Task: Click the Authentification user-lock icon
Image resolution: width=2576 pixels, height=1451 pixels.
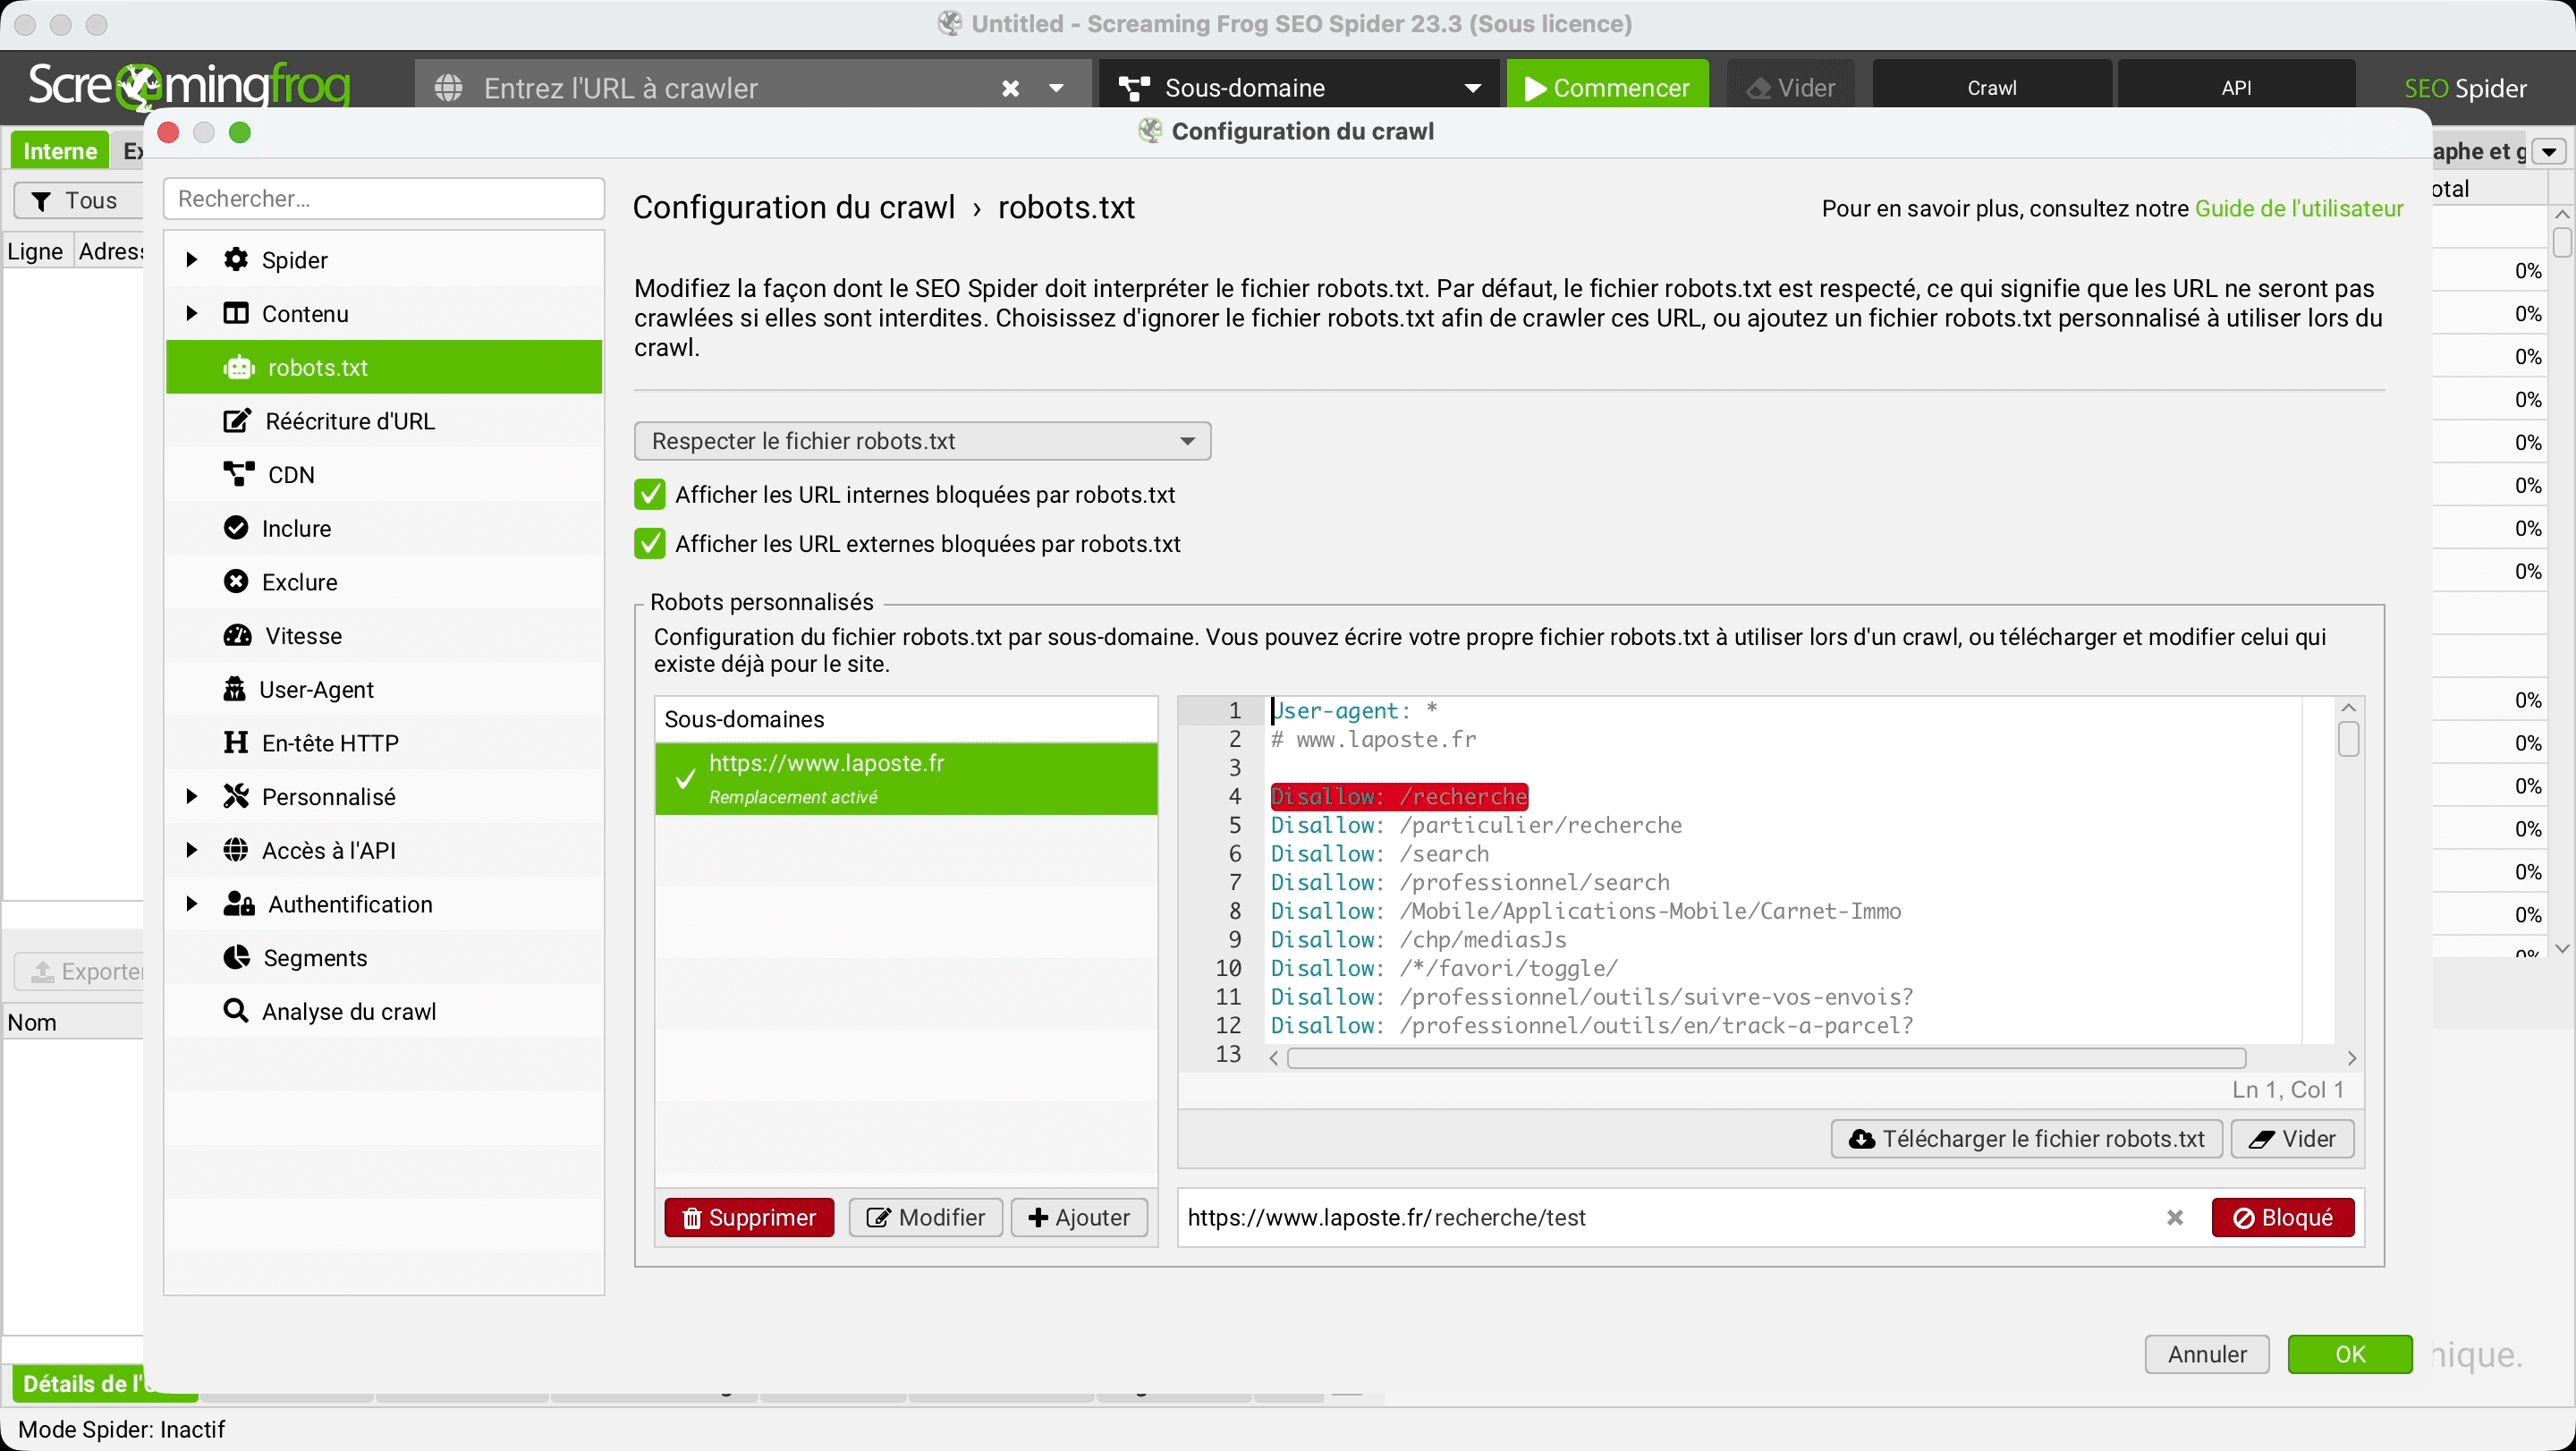Action: coord(239,904)
